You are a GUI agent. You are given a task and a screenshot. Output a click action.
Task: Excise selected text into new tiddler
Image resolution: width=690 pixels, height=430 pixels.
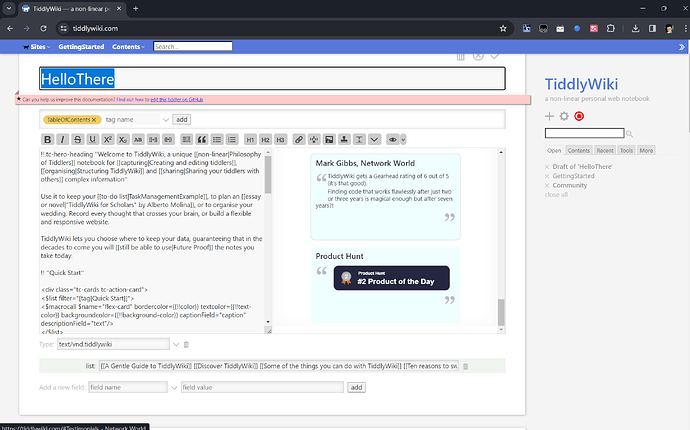(314, 140)
